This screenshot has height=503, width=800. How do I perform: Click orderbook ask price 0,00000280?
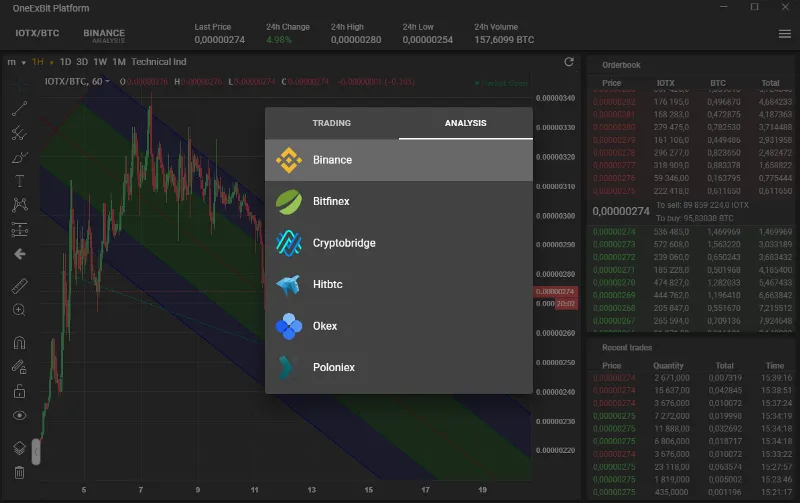[614, 127]
